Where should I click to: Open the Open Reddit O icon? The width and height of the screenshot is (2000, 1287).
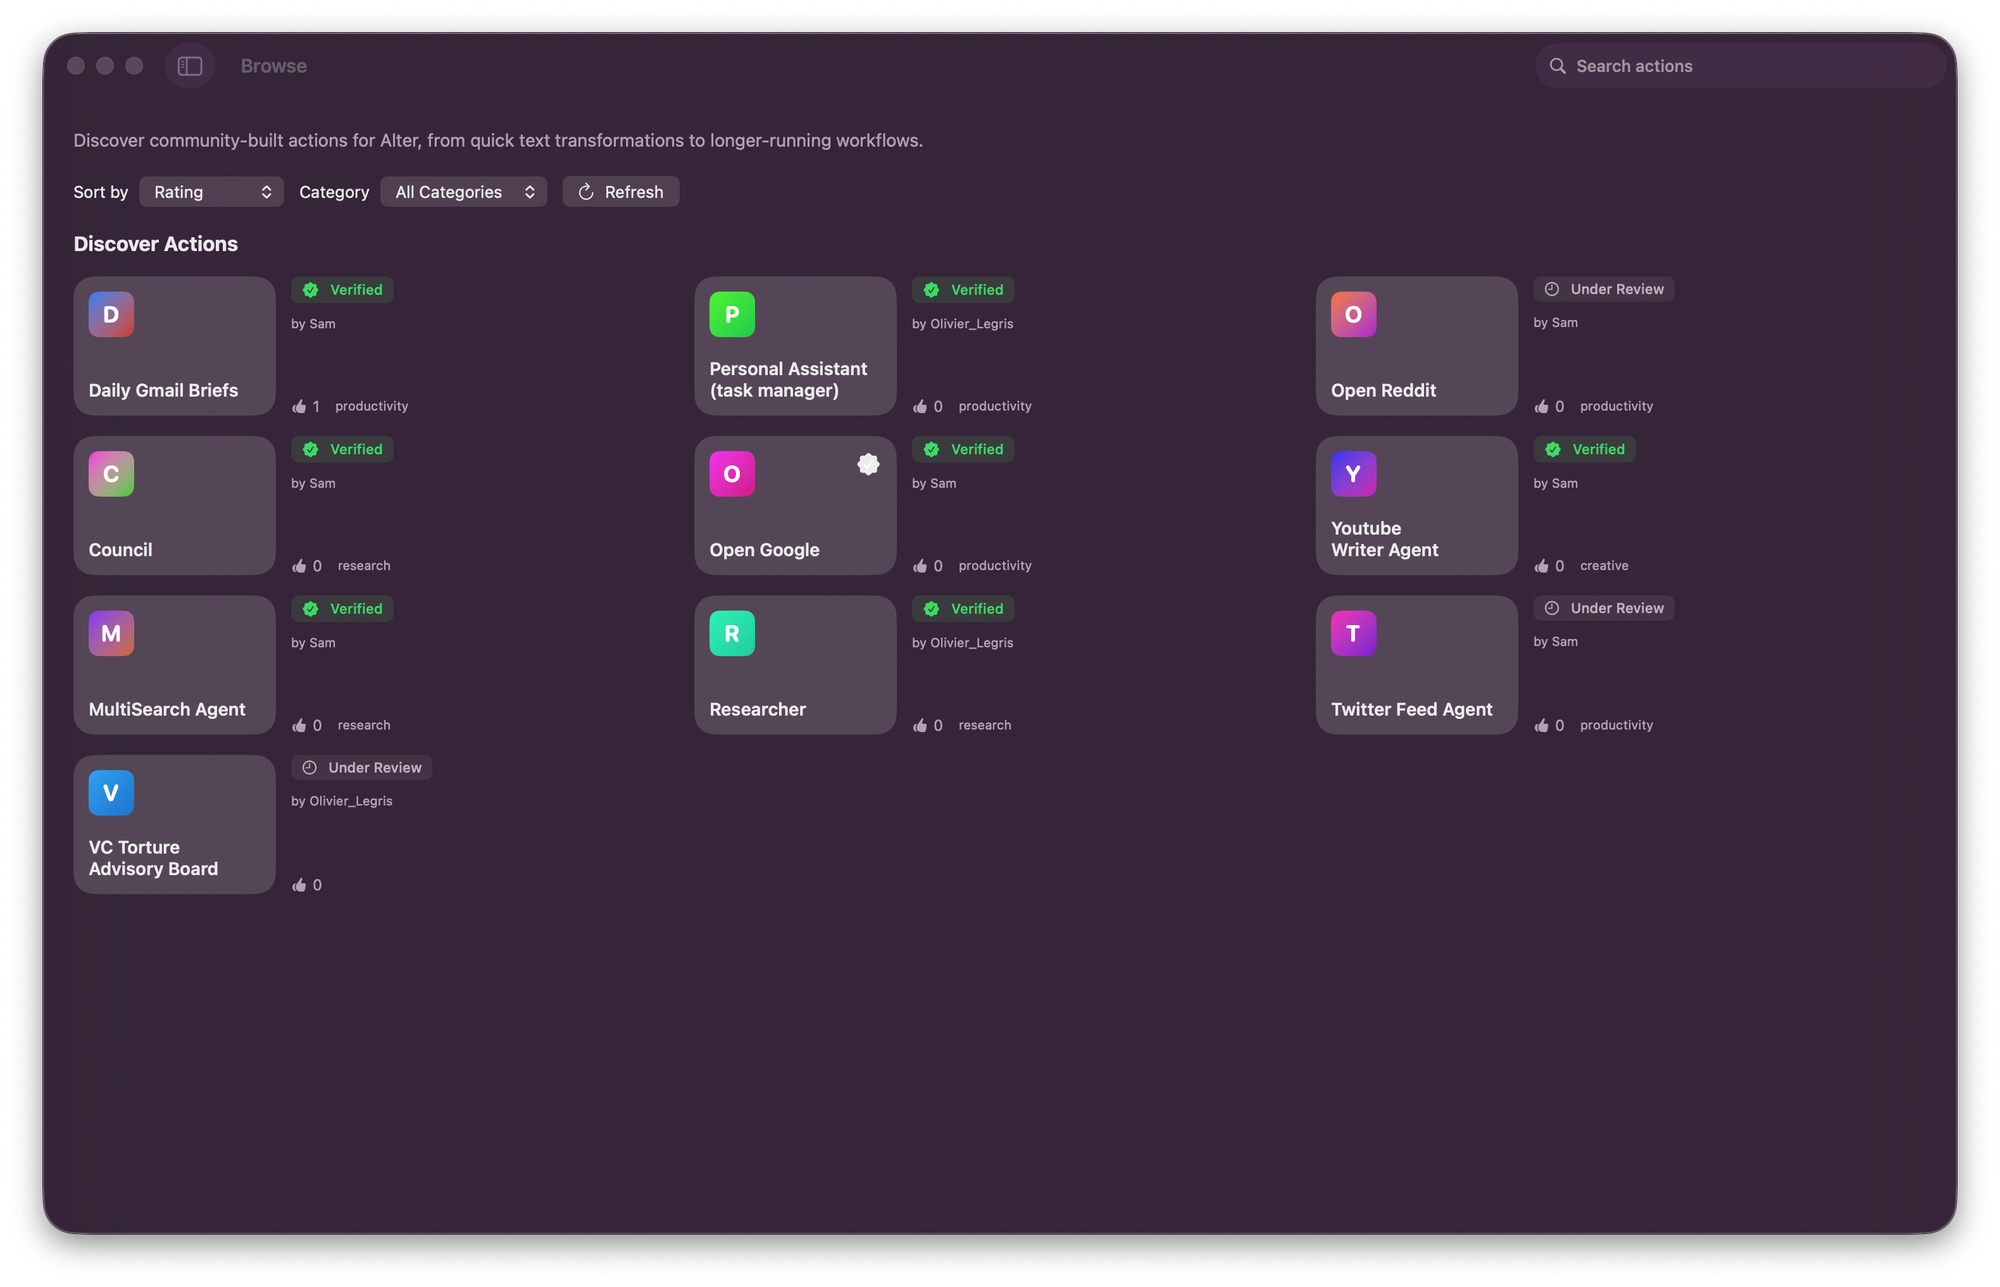(1353, 314)
